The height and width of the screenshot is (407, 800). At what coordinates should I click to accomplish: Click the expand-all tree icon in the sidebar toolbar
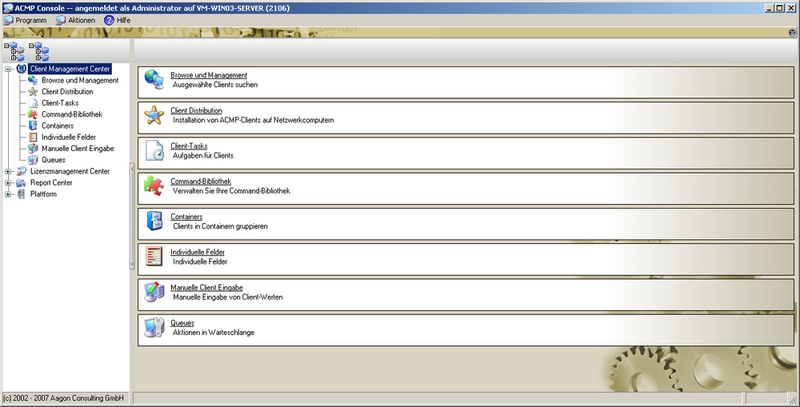pyautogui.click(x=14, y=52)
